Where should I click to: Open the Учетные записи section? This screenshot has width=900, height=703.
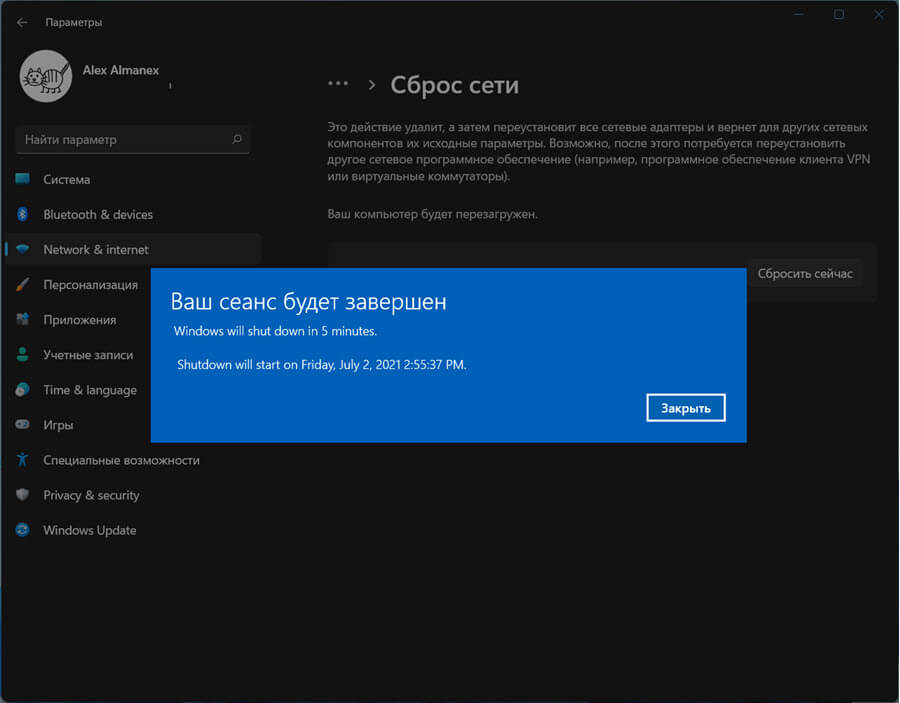pyautogui.click(x=88, y=355)
